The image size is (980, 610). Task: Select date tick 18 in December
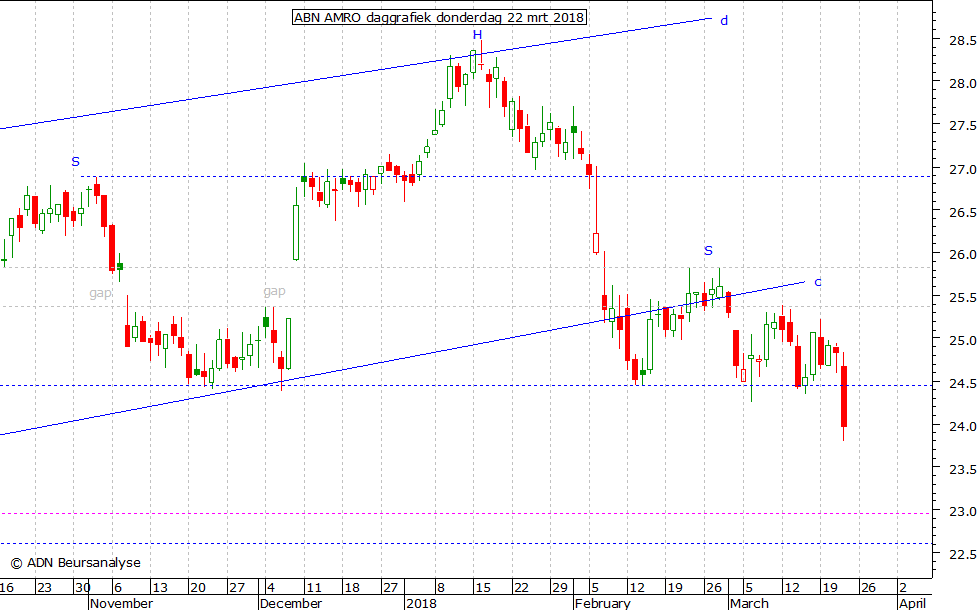pyautogui.click(x=352, y=588)
